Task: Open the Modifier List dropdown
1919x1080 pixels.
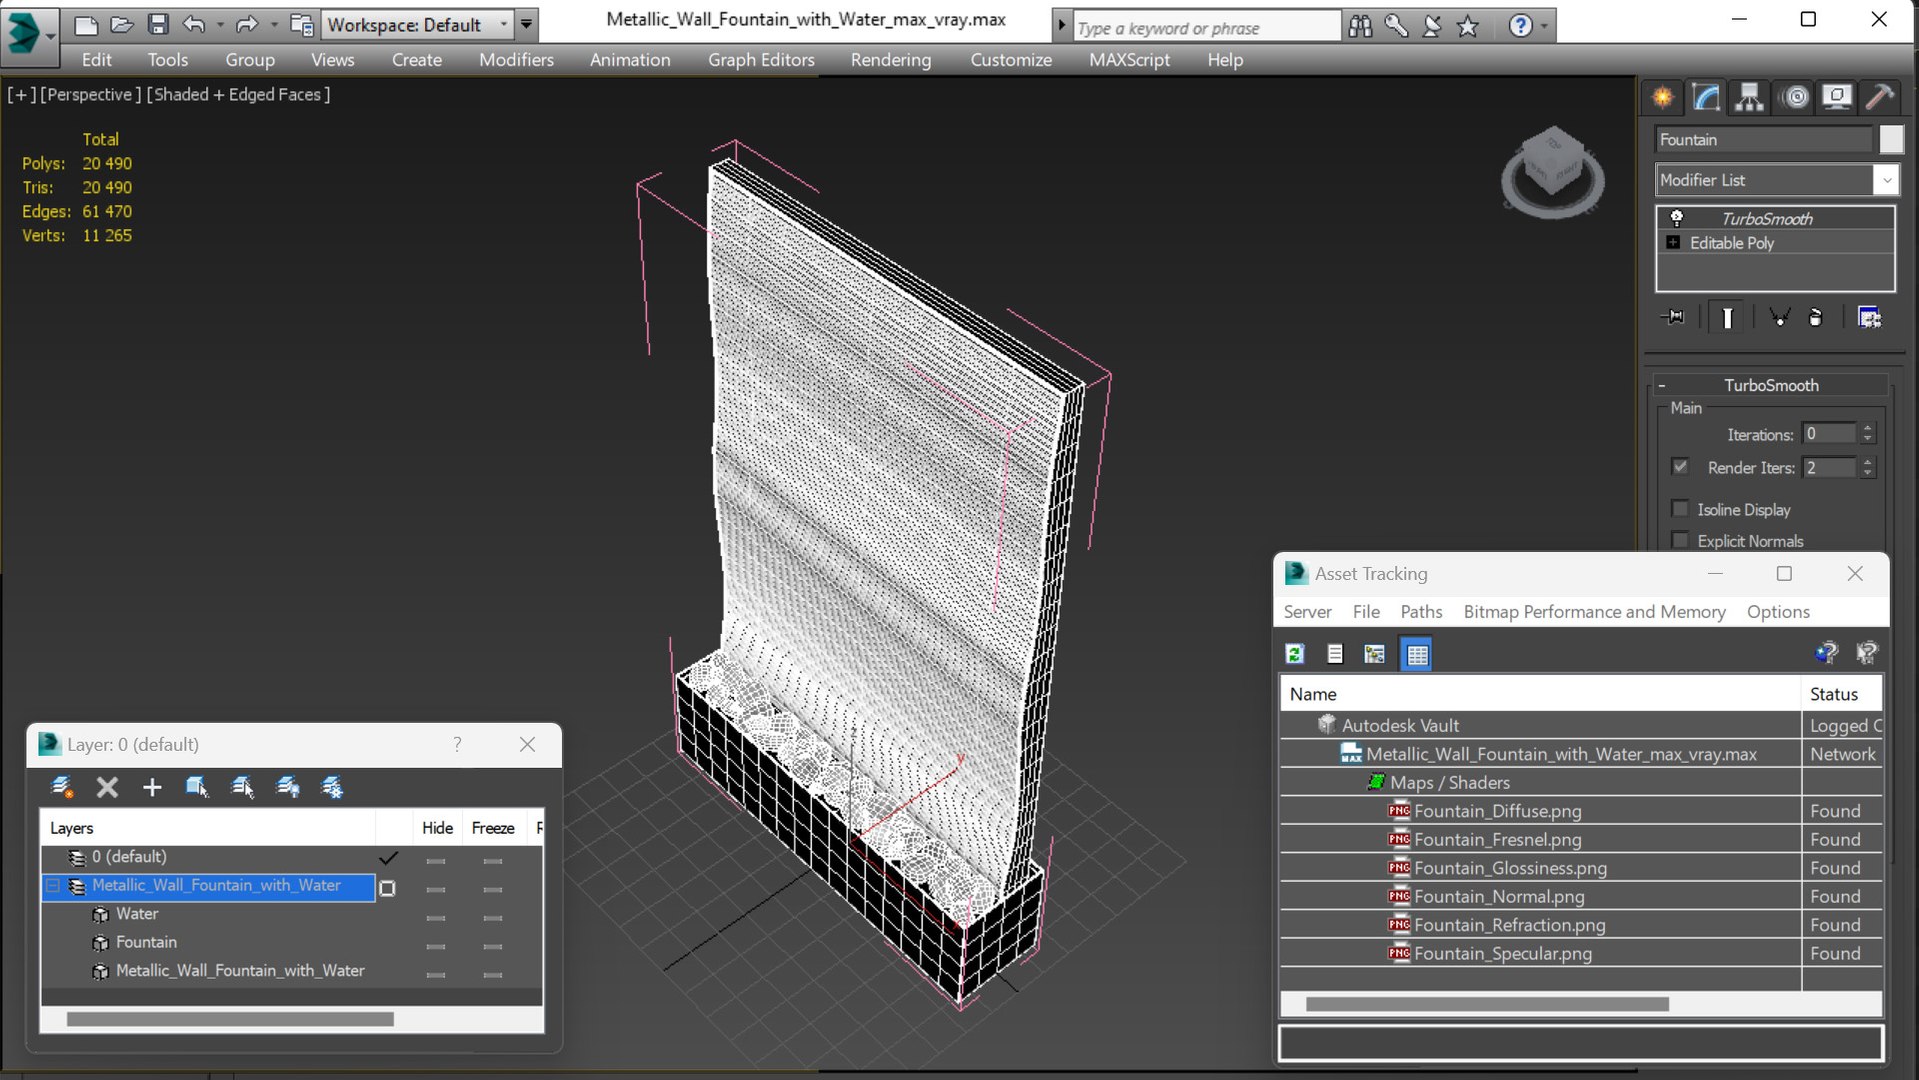Action: (1777, 180)
